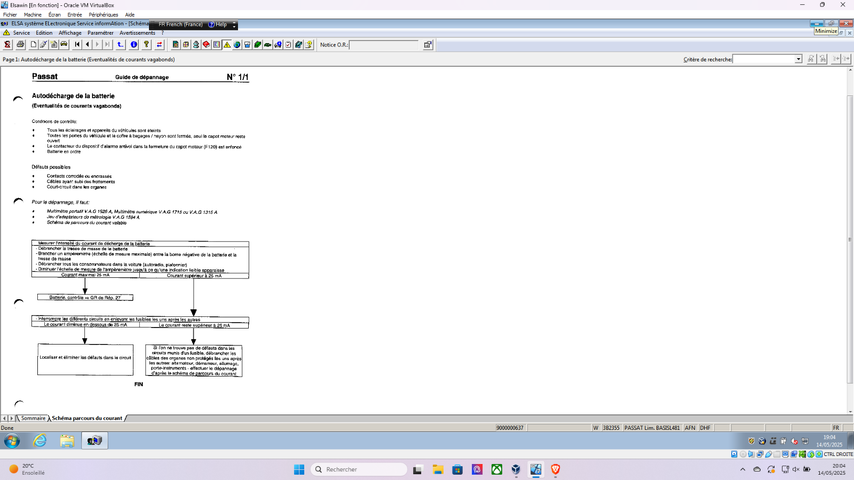Go to previous page arrow
Screen dimensions: 854x480
coord(87,45)
